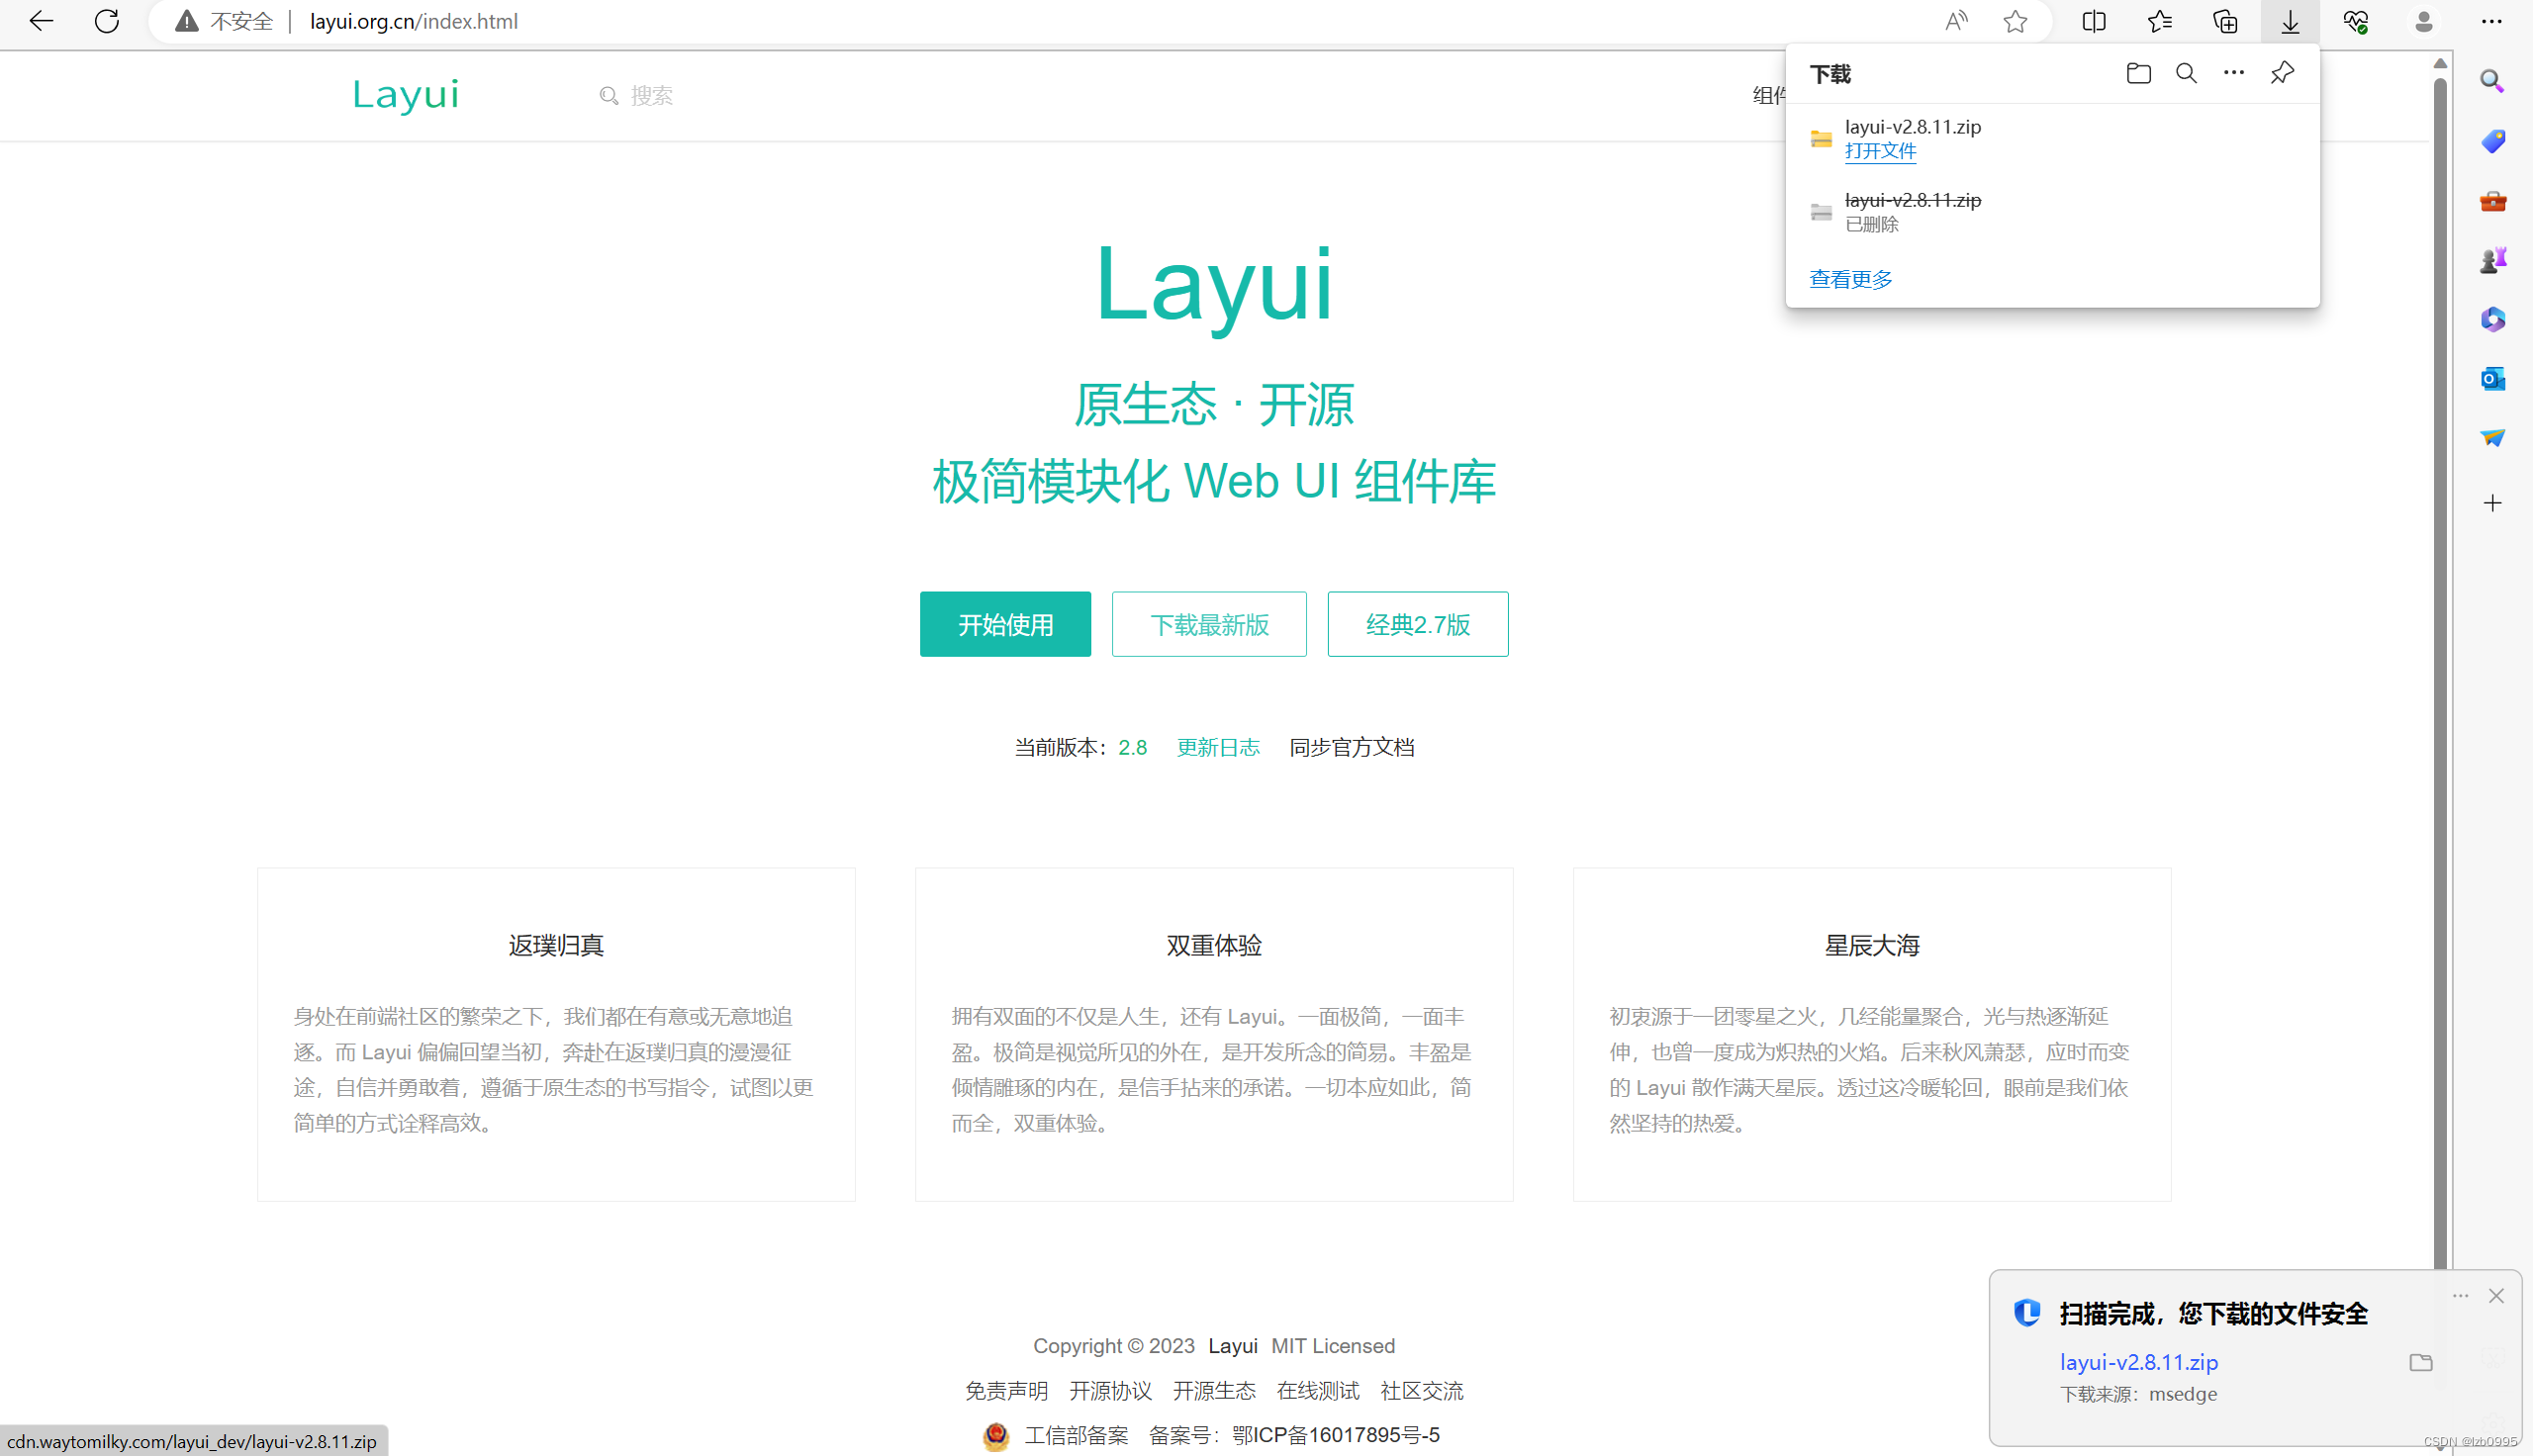Open Microsoft 365 in the sidebar
Viewport: 2533px width, 1456px height.
tap(2492, 319)
